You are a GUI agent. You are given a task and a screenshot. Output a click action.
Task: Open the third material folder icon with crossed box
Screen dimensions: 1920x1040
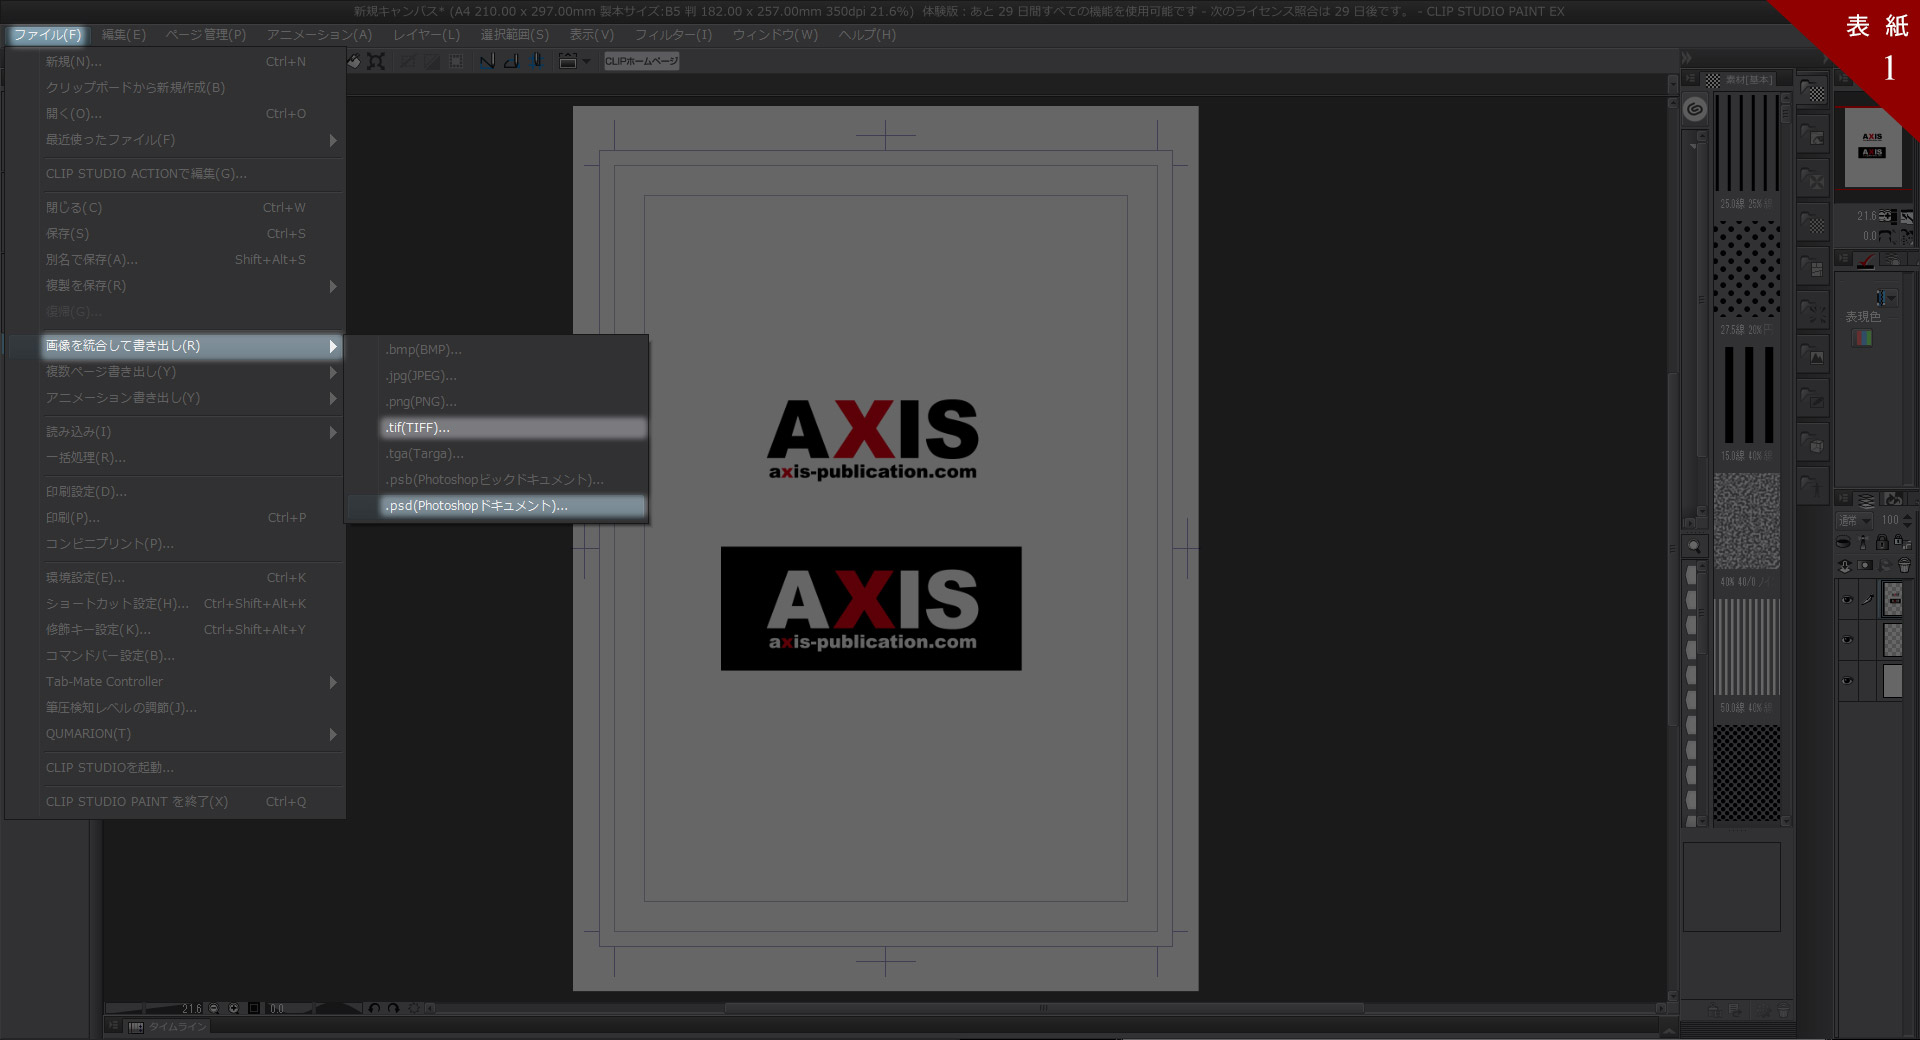(1813, 179)
